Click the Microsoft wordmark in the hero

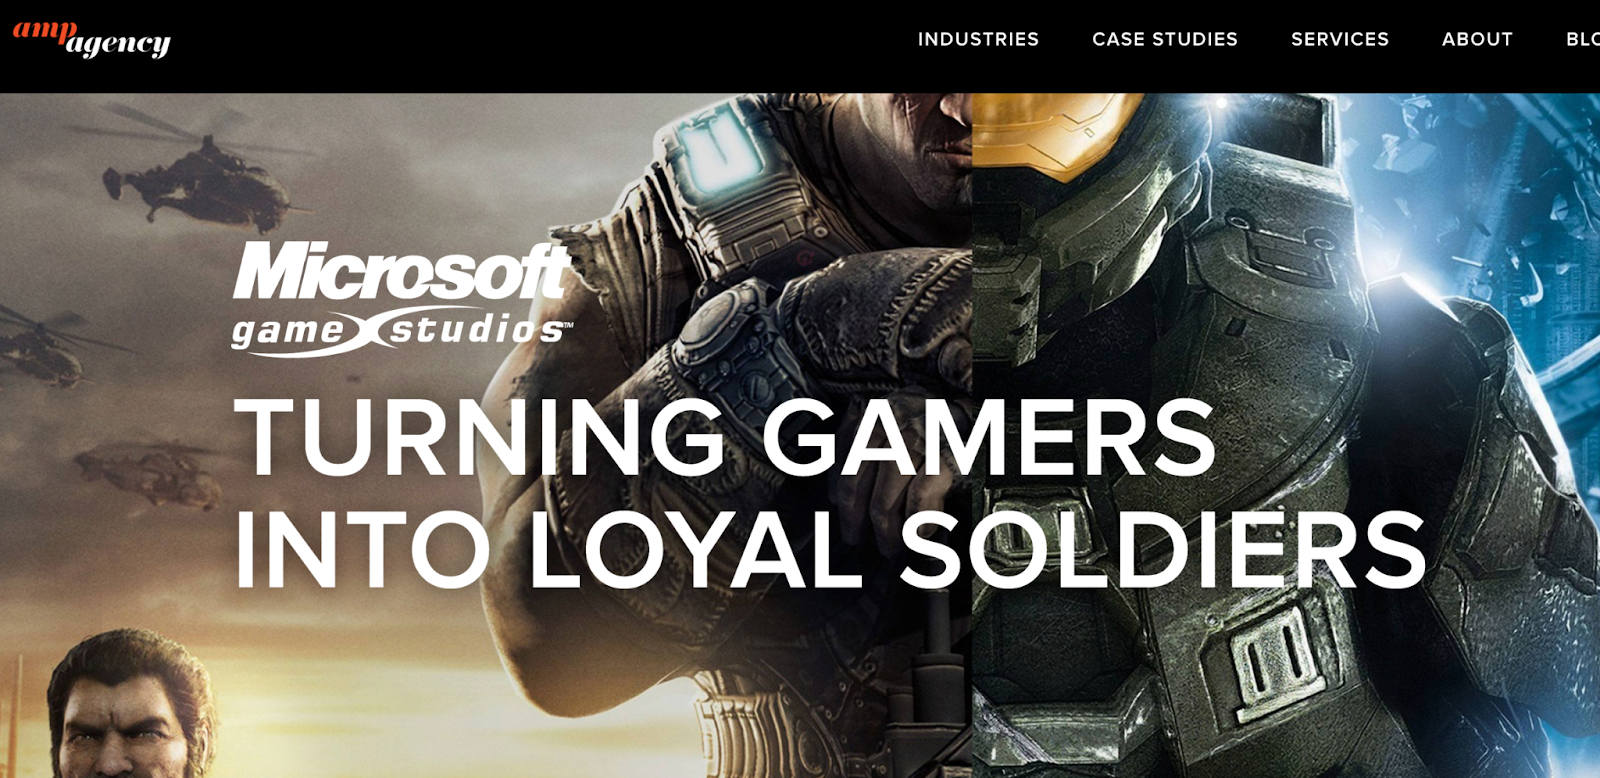(402, 271)
